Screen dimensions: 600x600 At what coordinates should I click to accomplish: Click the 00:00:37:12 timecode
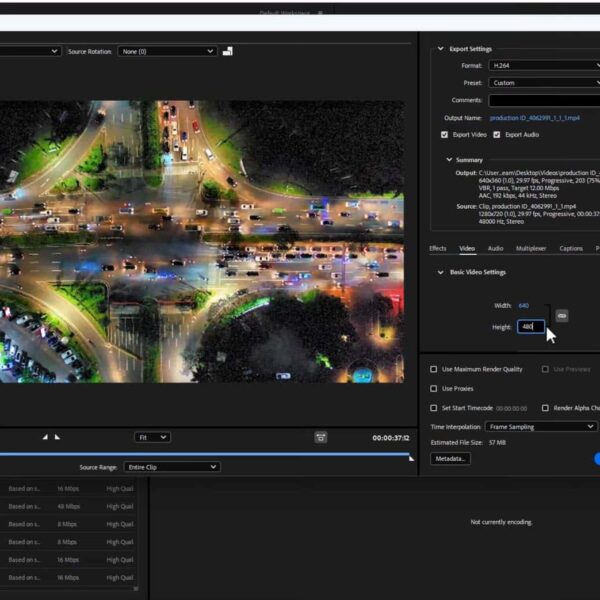pyautogui.click(x=391, y=438)
